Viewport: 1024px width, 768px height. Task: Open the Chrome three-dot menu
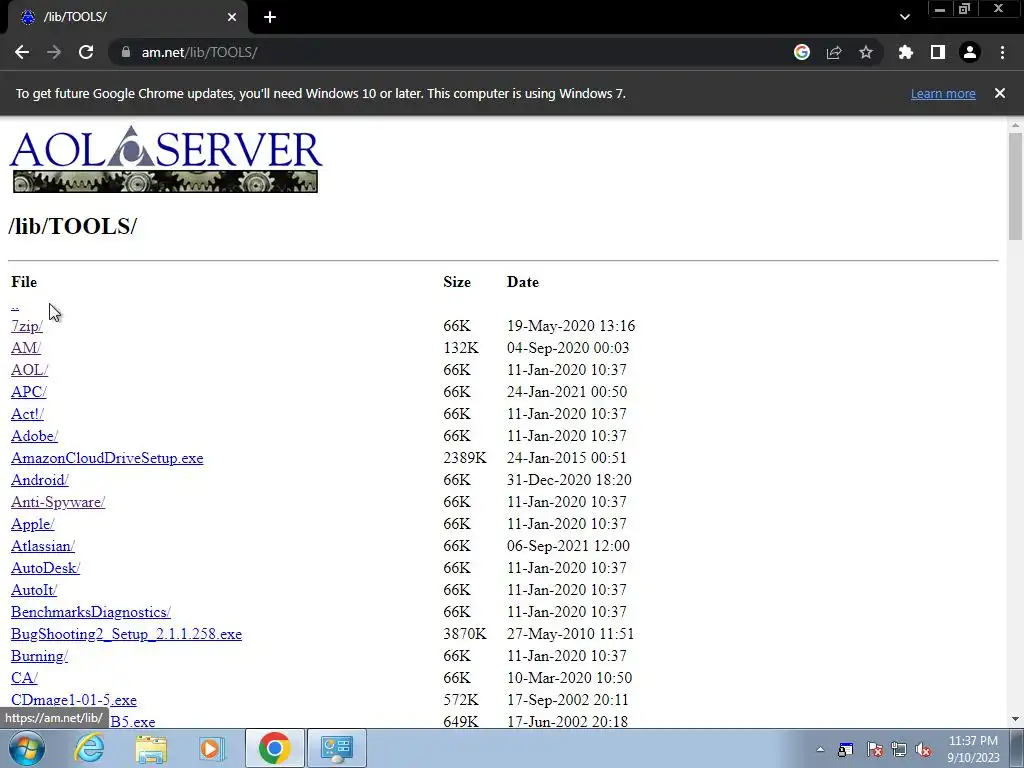click(1002, 52)
